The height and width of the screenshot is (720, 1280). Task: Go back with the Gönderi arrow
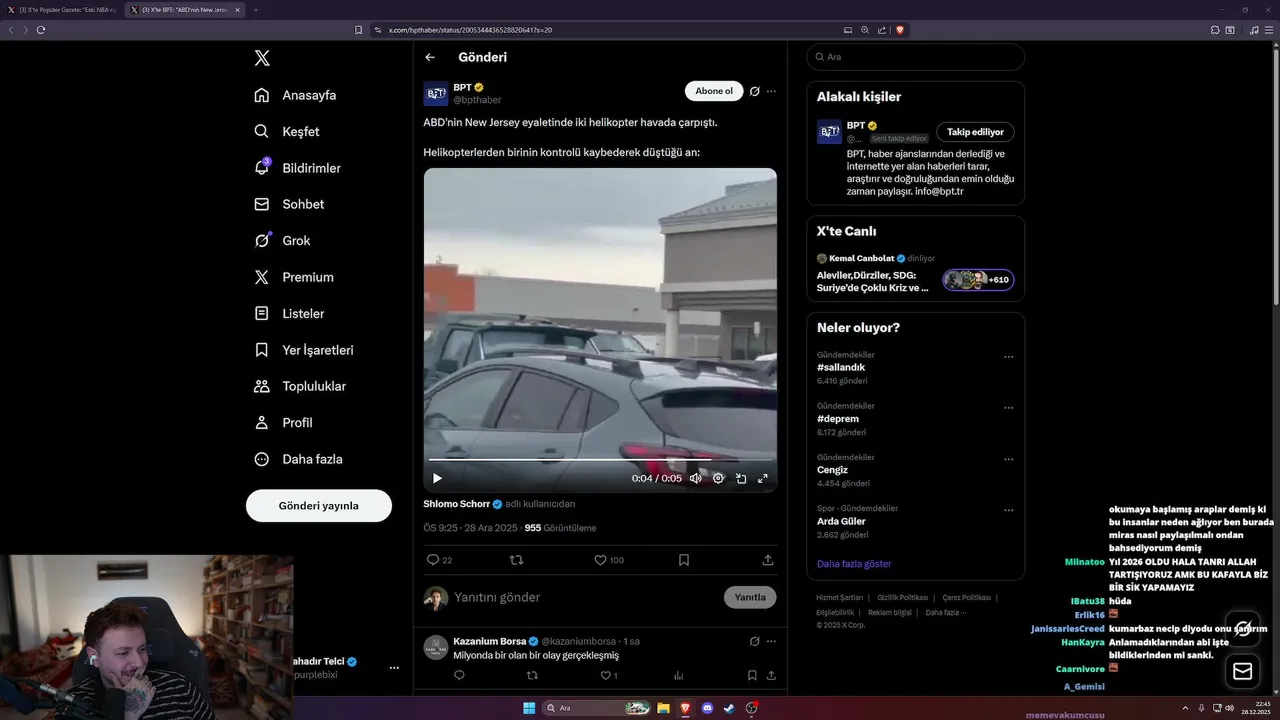pyautogui.click(x=430, y=58)
